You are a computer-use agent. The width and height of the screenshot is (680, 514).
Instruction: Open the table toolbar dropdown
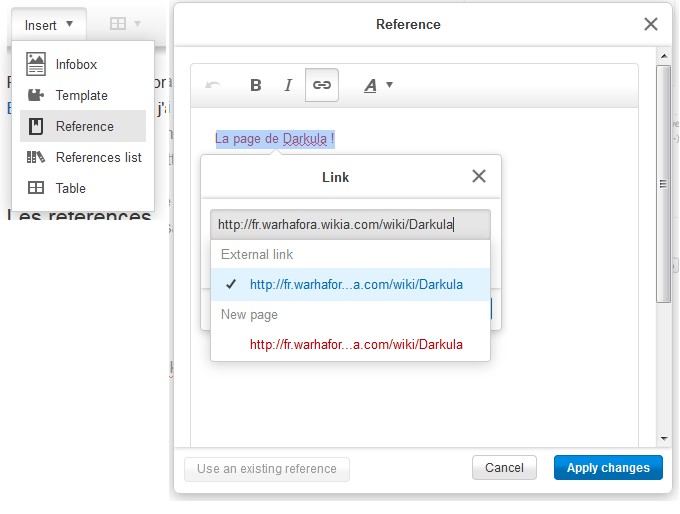[125, 24]
